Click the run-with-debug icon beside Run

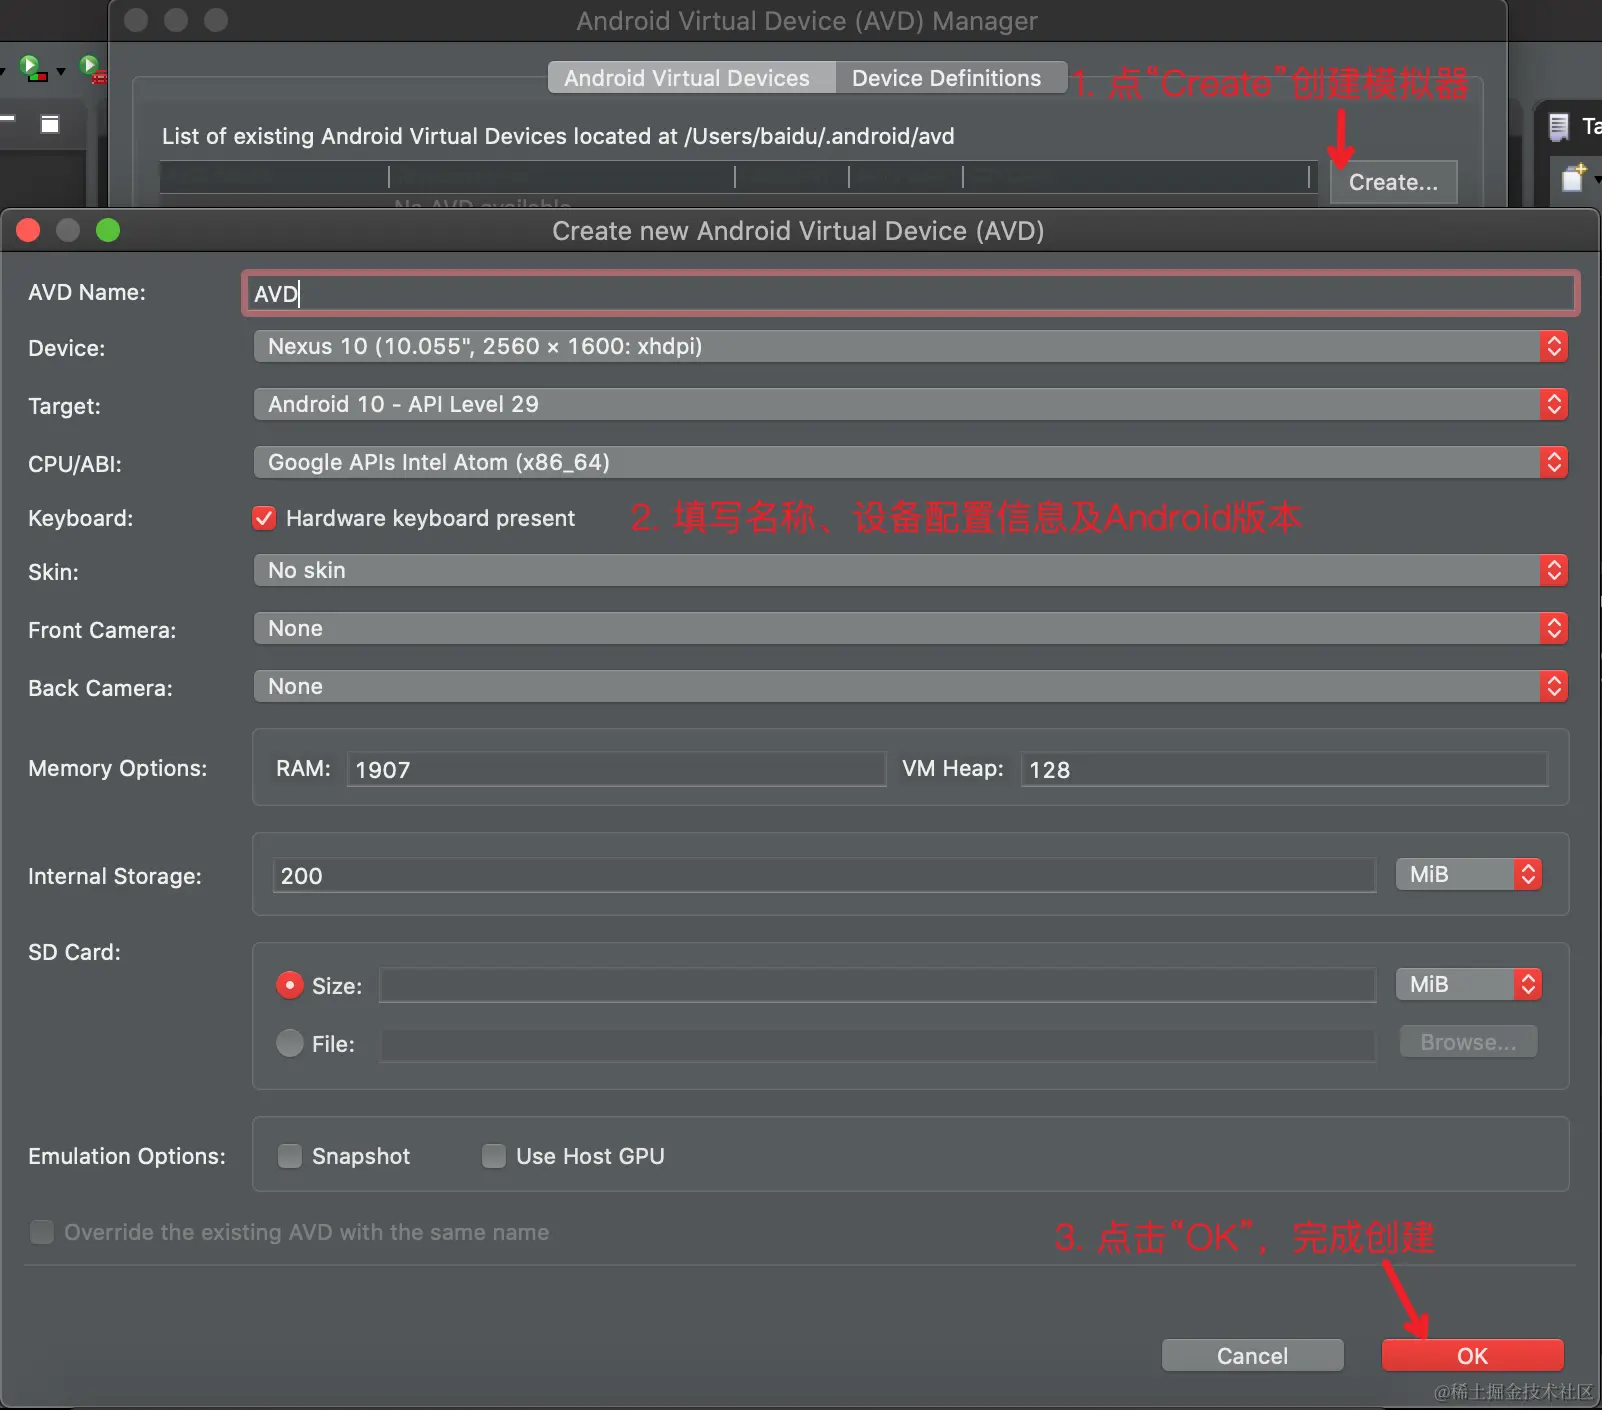[x=92, y=70]
